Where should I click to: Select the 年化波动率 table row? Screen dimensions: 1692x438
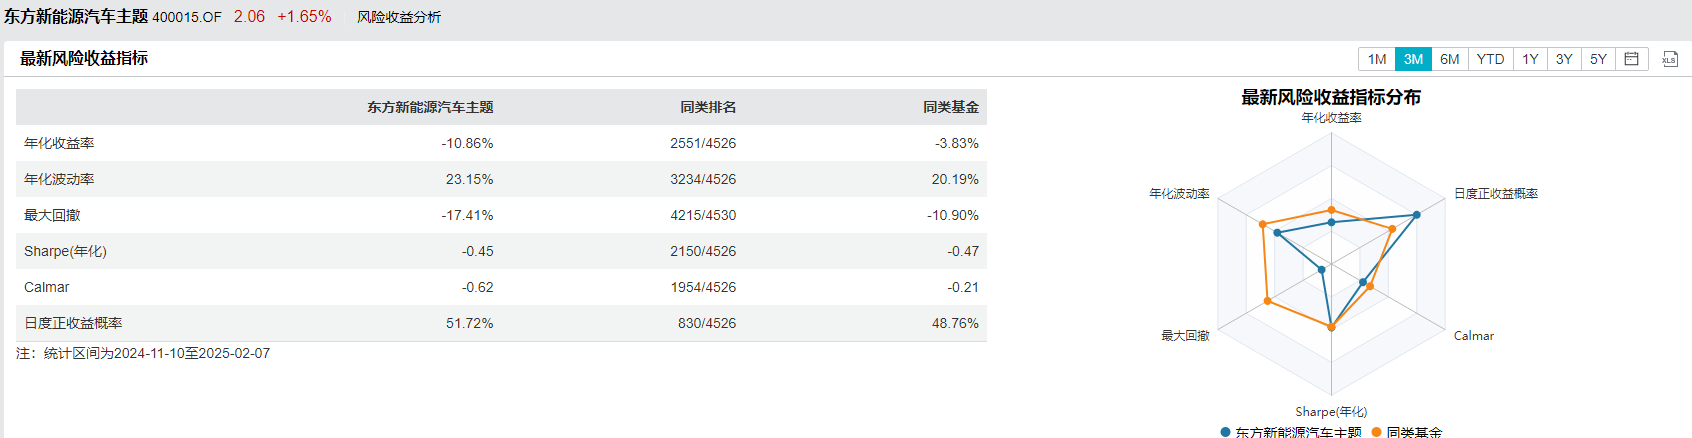pos(501,179)
